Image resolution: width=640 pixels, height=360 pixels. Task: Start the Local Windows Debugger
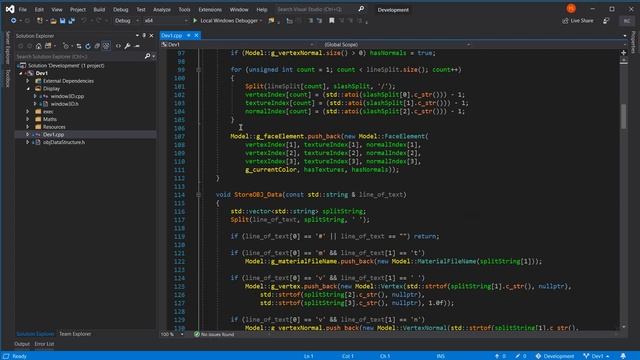[227, 20]
